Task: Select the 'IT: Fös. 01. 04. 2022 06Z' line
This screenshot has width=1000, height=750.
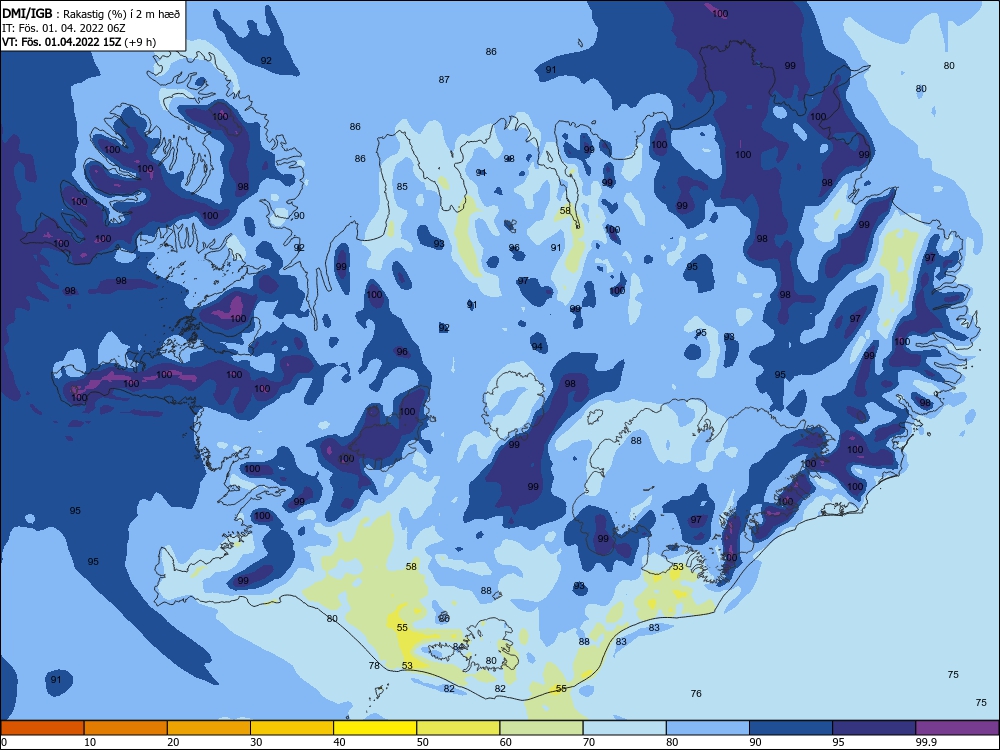Action: [x=64, y=28]
